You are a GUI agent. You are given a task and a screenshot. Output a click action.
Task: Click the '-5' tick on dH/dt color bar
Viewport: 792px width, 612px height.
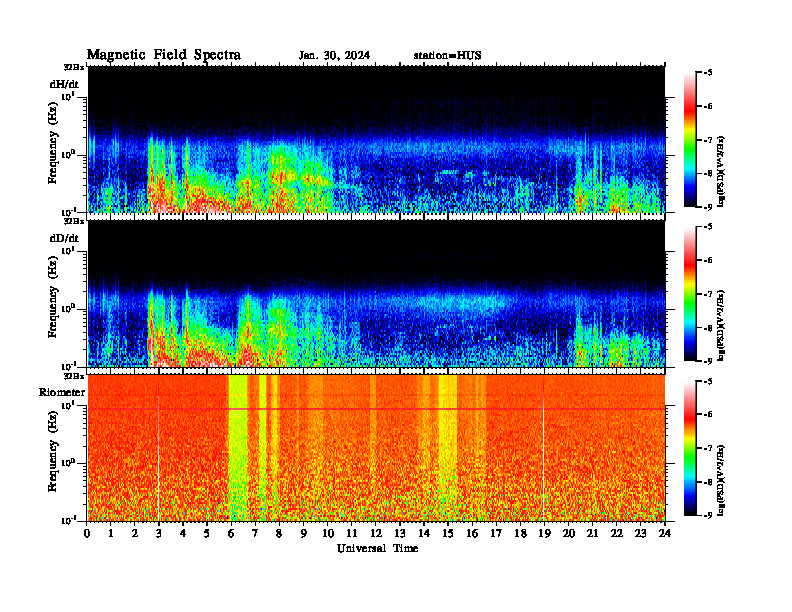click(707, 73)
